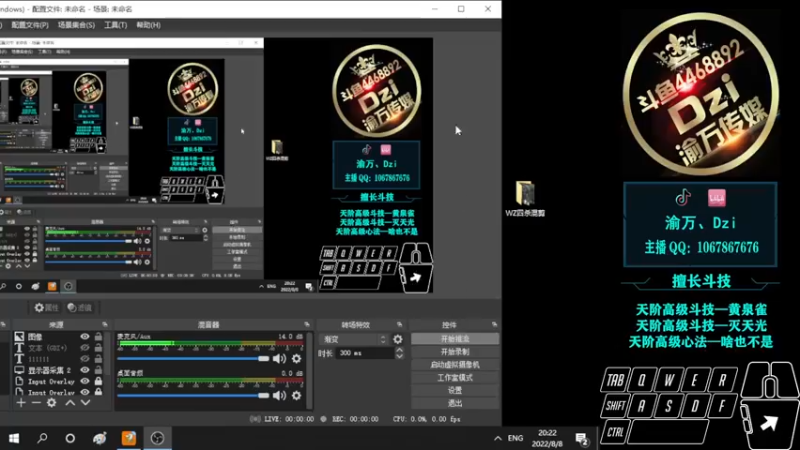This screenshot has height=450, width=800.
Task: Open the Windows Start menu
Action: pyautogui.click(x=14, y=438)
